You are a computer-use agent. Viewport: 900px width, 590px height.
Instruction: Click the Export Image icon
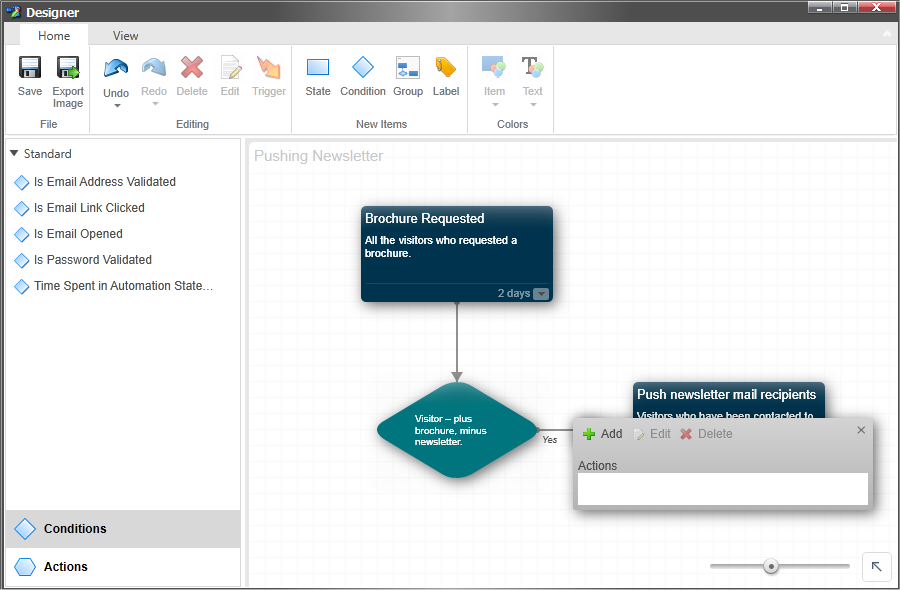pyautogui.click(x=68, y=68)
